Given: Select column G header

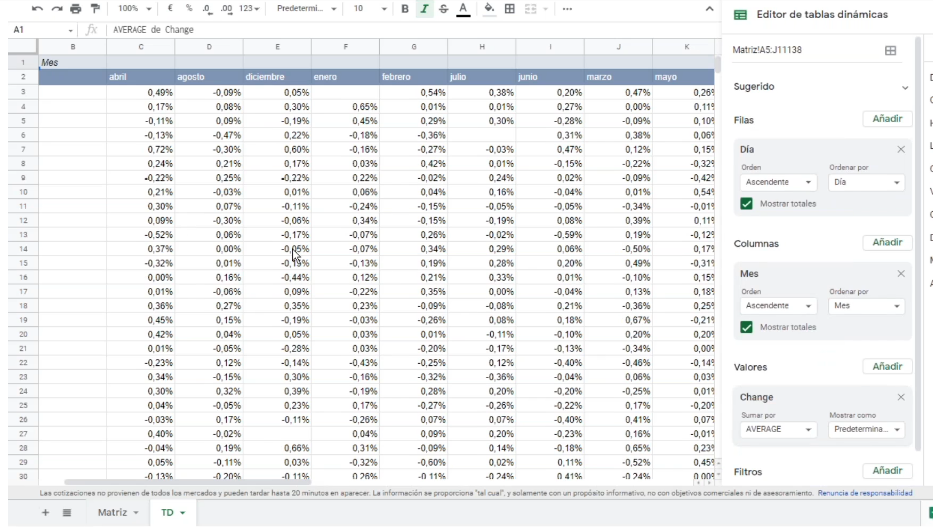Looking at the screenshot, I should (414, 47).
